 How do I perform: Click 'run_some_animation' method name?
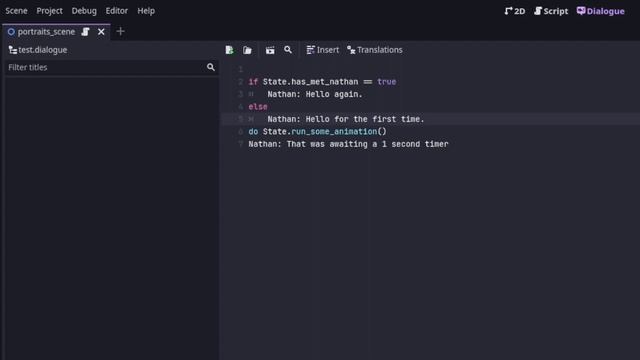(x=334, y=131)
